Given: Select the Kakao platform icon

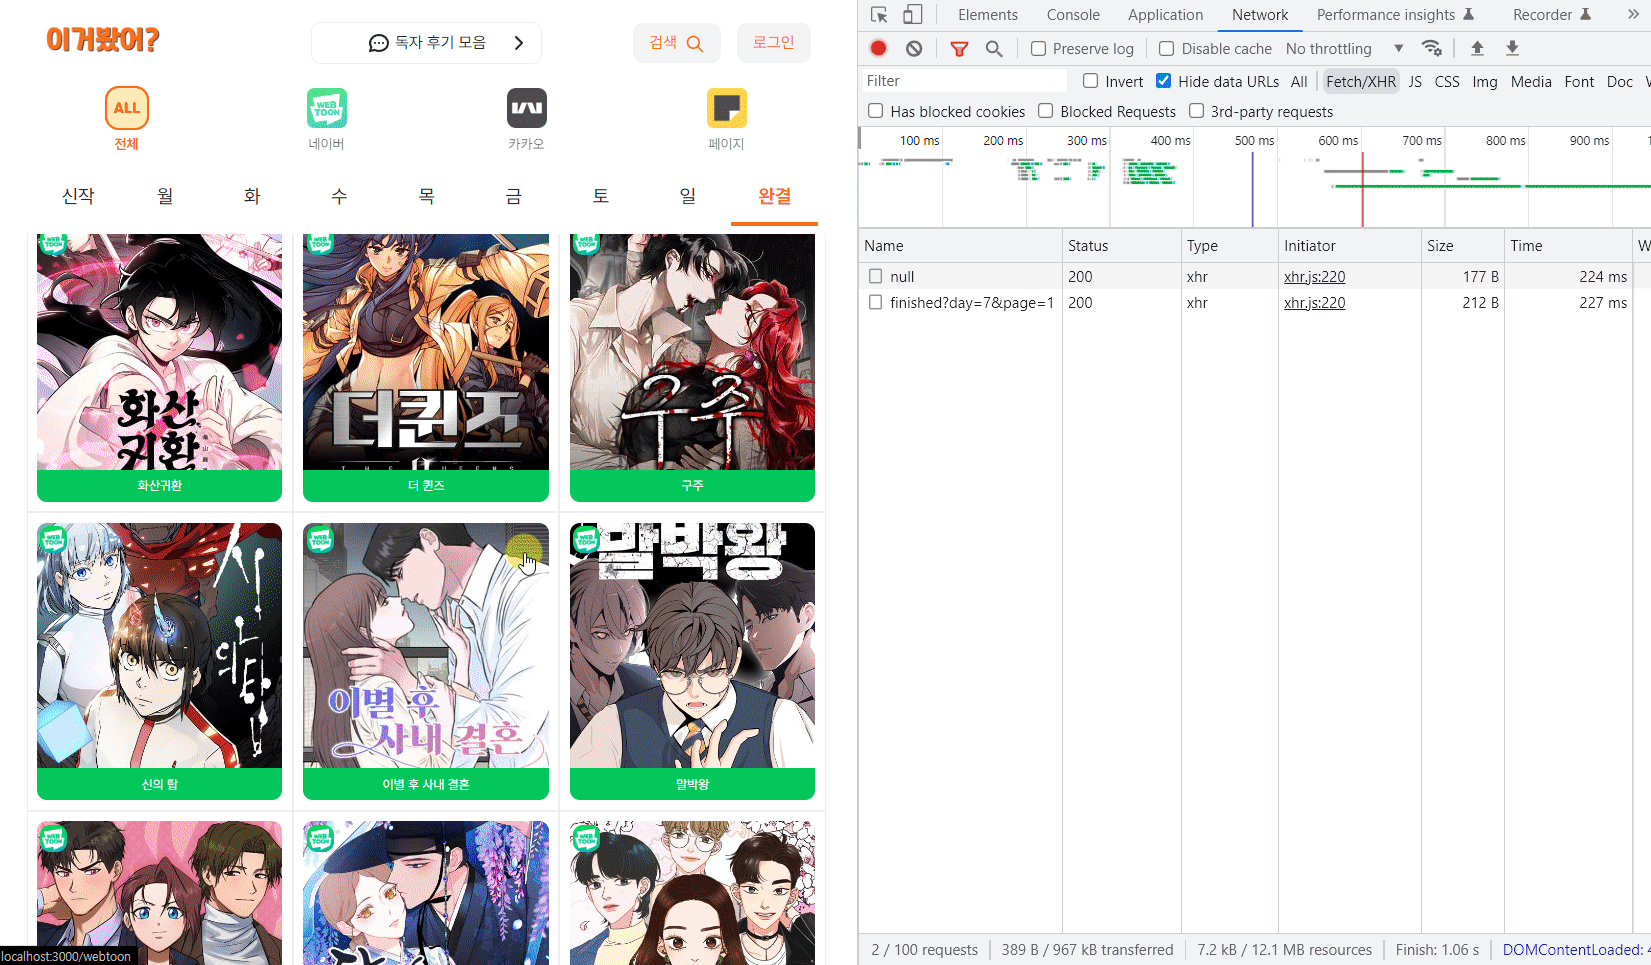Looking at the screenshot, I should click(527, 108).
